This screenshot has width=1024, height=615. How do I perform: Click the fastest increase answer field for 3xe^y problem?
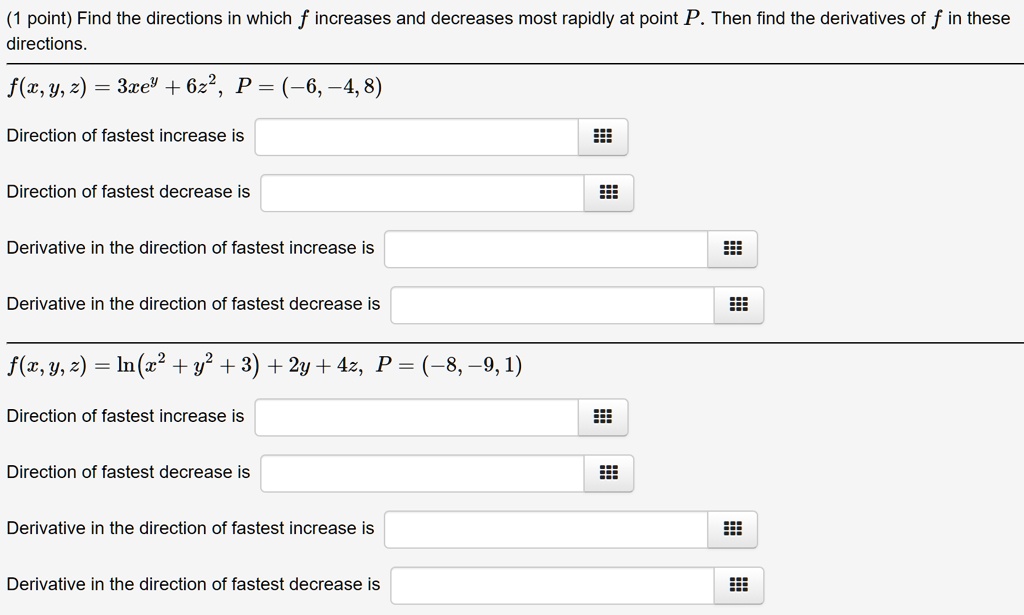(x=415, y=136)
